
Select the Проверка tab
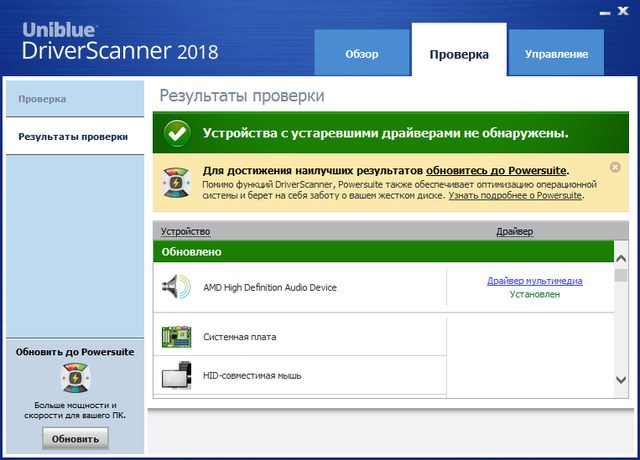(x=459, y=54)
